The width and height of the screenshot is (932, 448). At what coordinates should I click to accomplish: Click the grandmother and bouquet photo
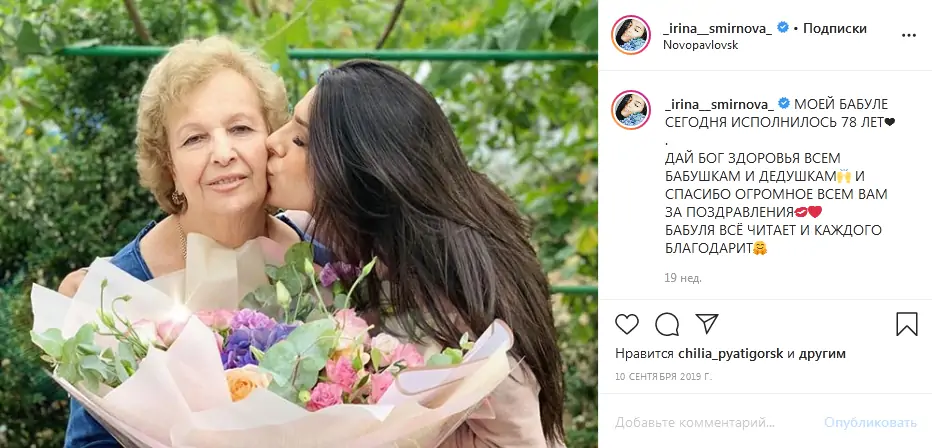click(x=299, y=224)
